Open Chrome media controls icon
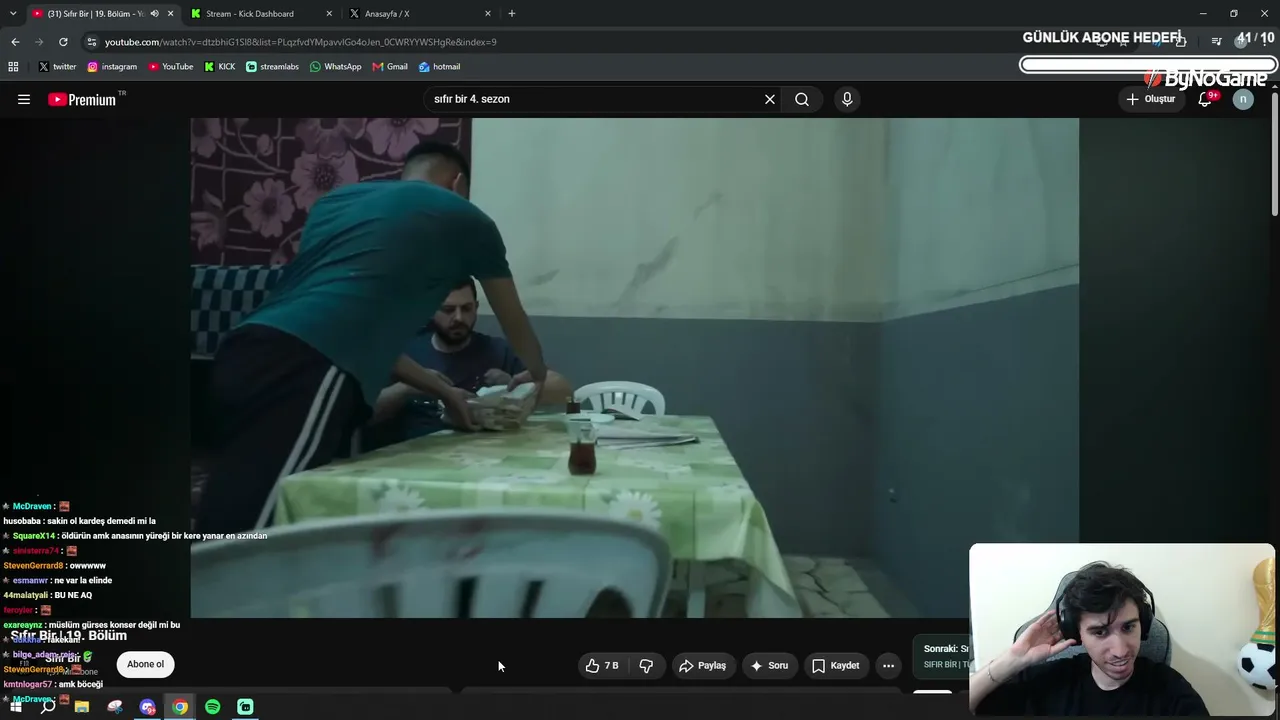 point(1216,42)
